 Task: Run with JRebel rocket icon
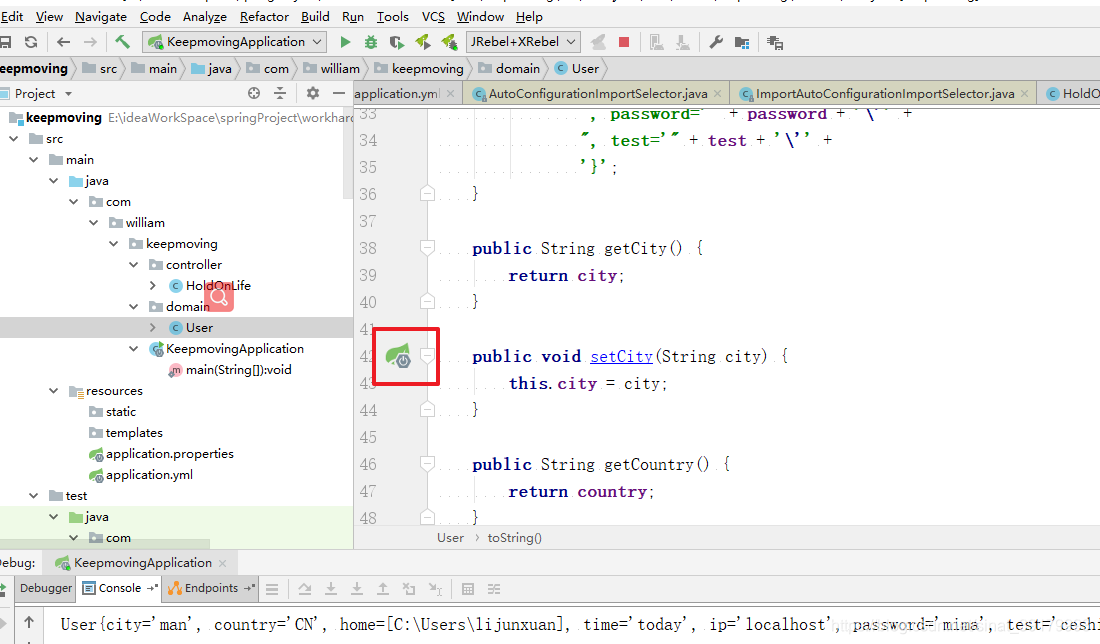423,42
